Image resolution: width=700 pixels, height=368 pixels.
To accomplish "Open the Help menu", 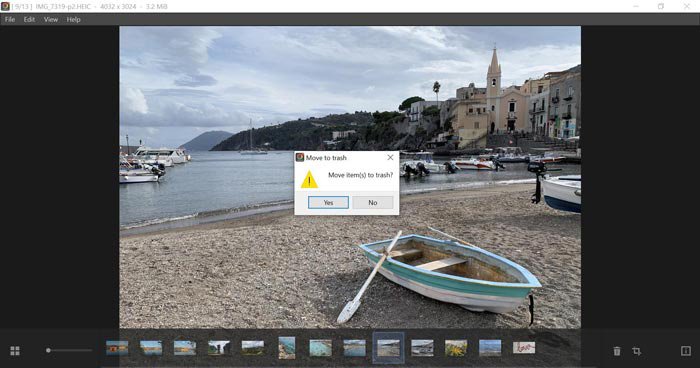I will pos(74,19).
